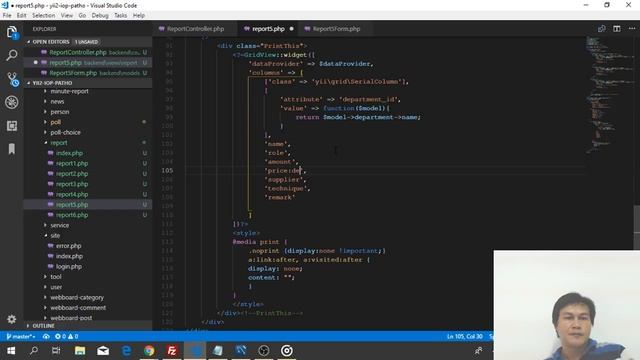The width and height of the screenshot is (640, 360).
Task: Click the Ln 105, Col 30 status entry
Action: point(464,336)
